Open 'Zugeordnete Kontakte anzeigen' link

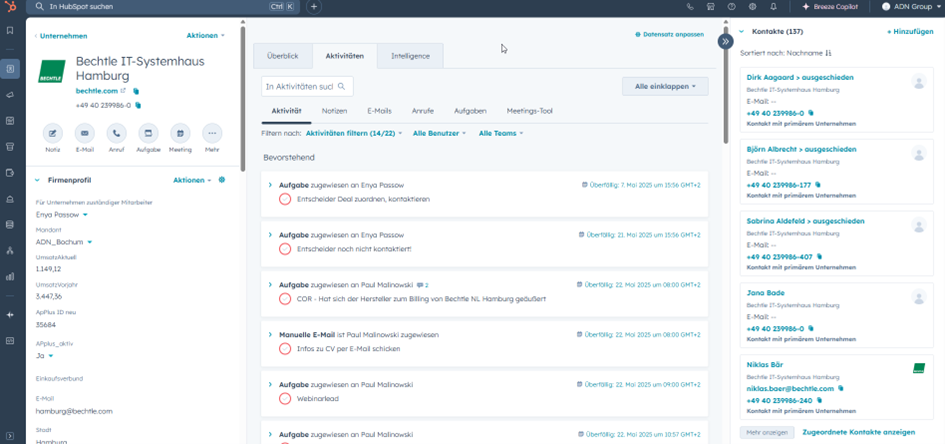pyautogui.click(x=859, y=432)
